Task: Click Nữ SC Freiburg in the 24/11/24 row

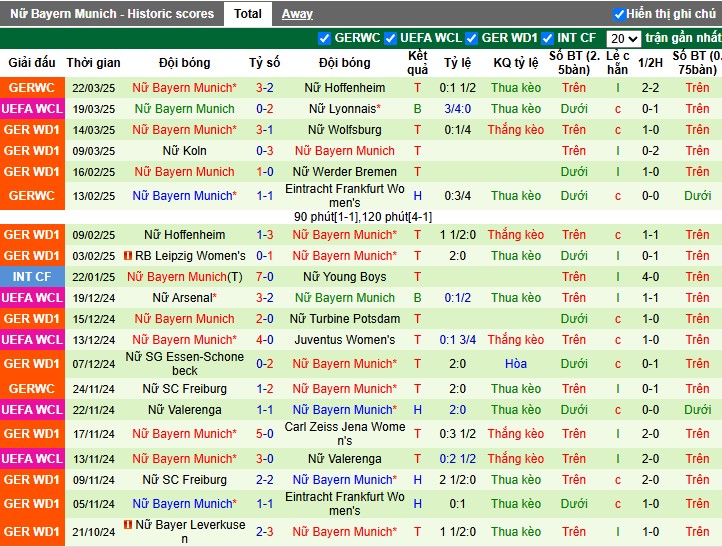Action: [184, 389]
